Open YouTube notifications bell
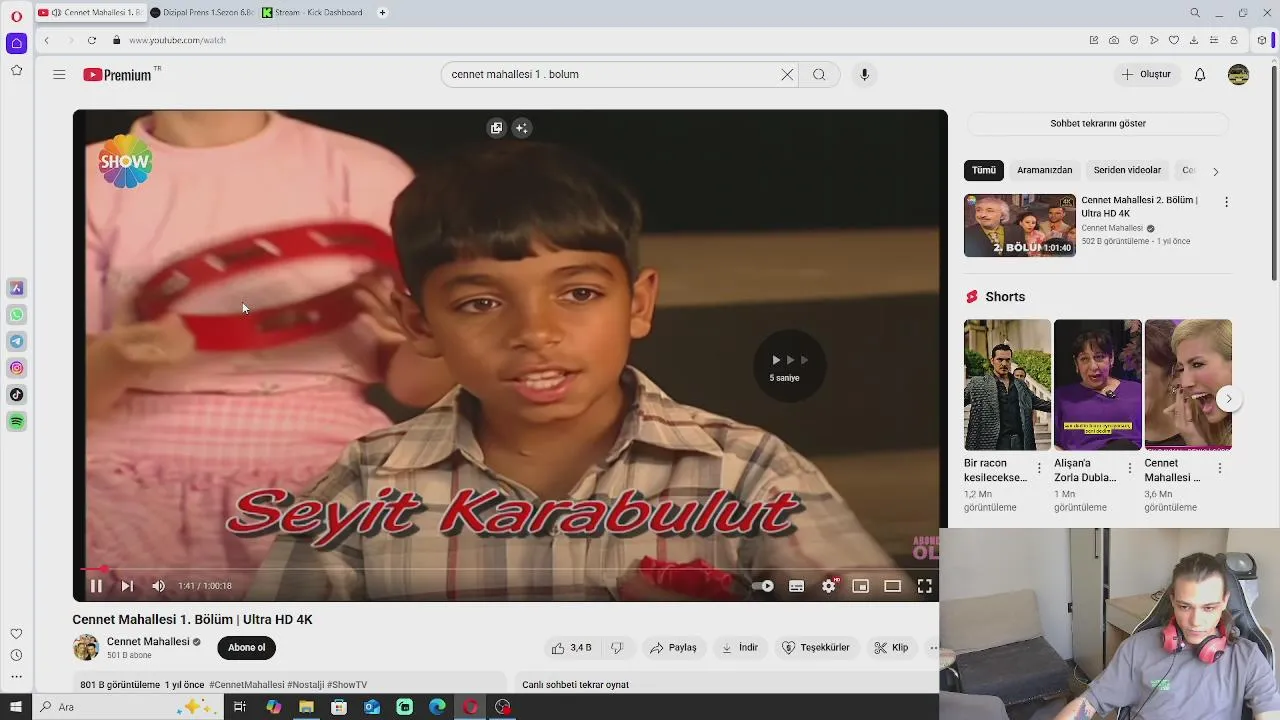1280x720 pixels. [1200, 74]
